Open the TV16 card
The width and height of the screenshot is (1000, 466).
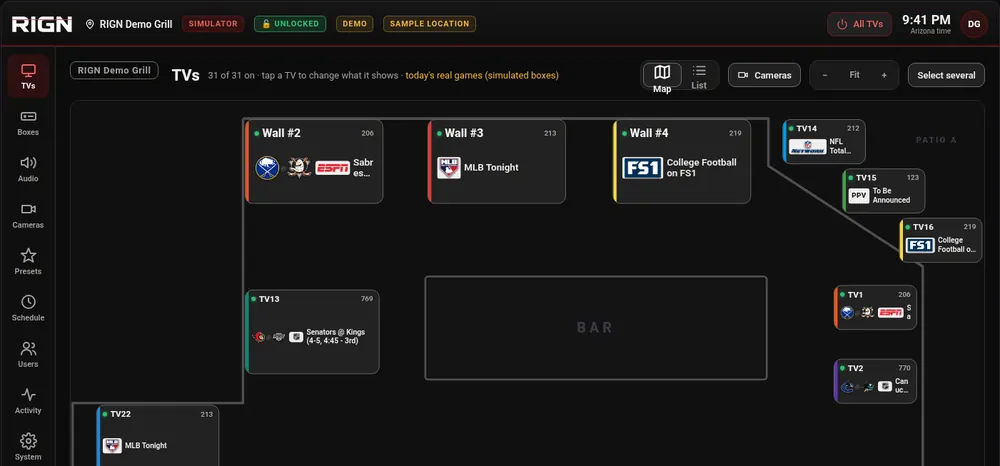[941, 240]
